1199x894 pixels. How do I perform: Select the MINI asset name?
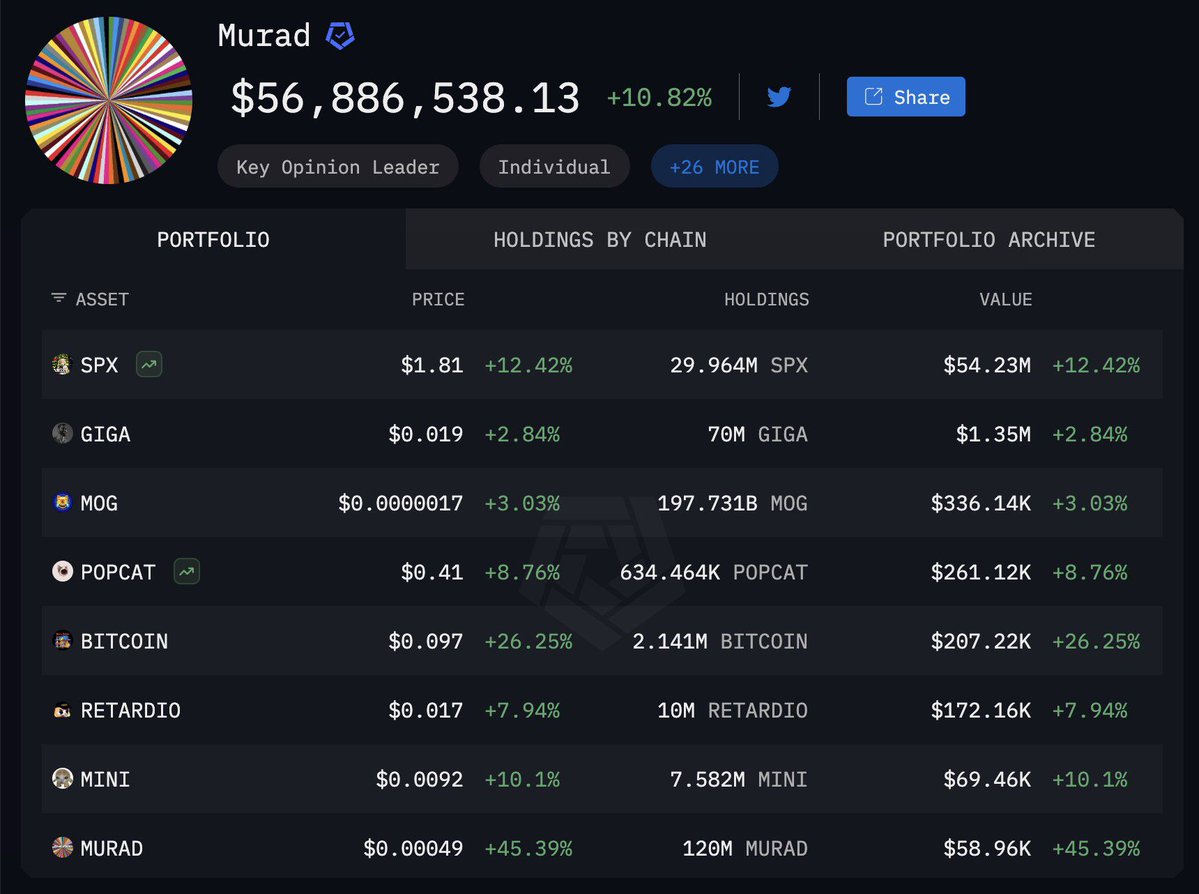[106, 779]
